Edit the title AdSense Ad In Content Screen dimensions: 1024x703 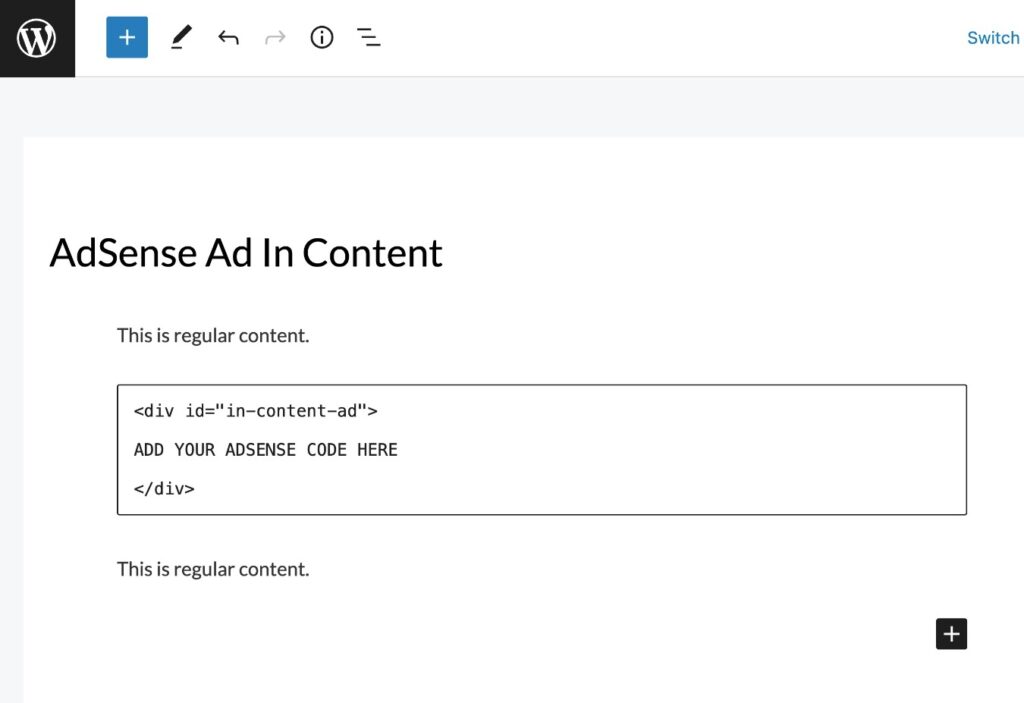tap(245, 253)
